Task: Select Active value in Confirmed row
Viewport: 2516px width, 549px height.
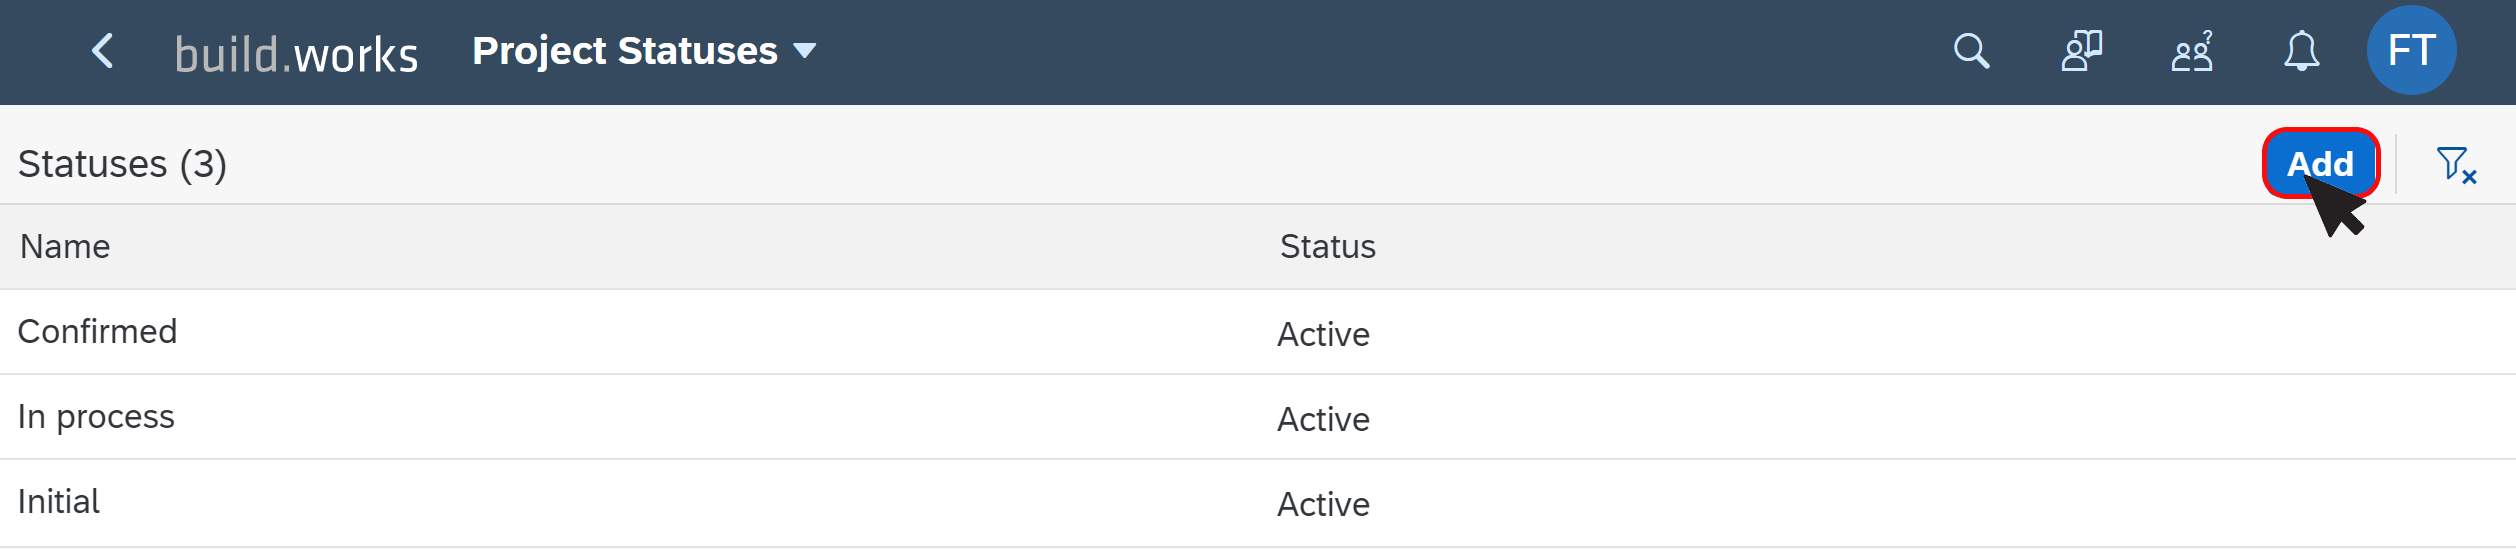Action: pos(1323,335)
